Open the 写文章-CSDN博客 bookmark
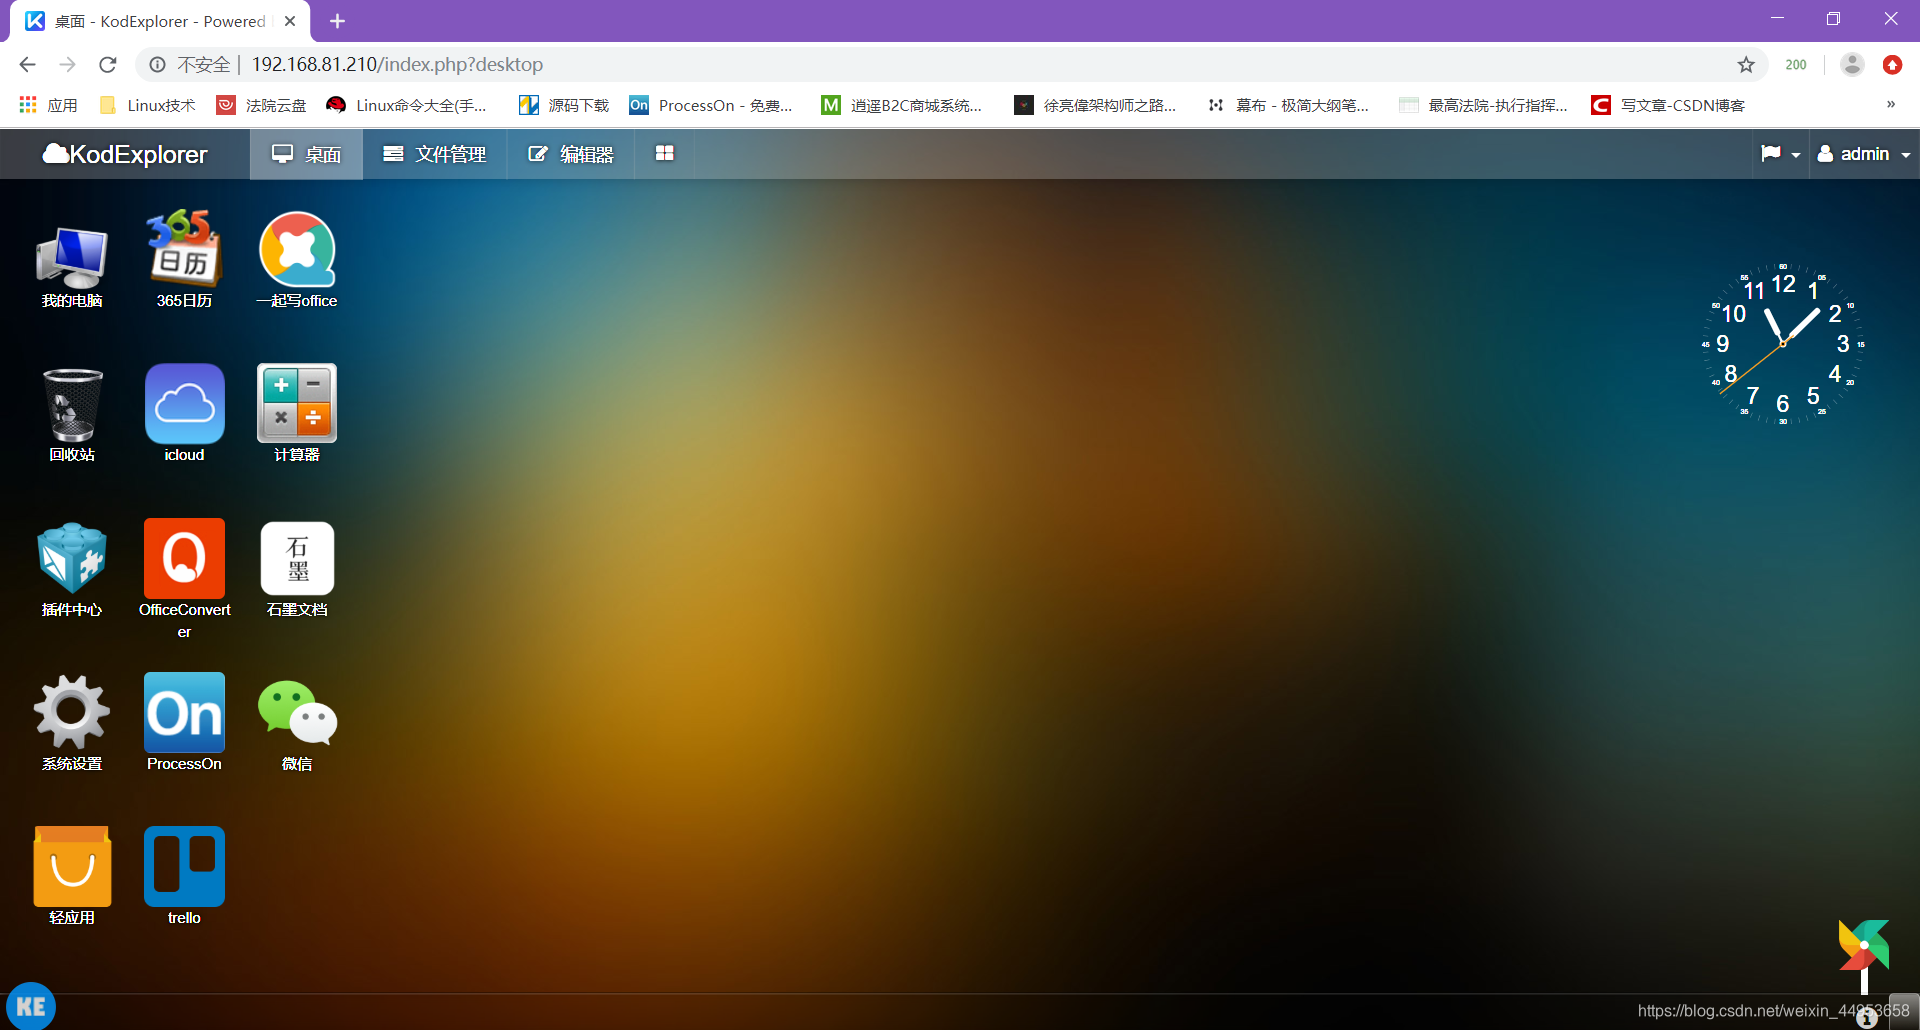The width and height of the screenshot is (1920, 1030). point(1668,105)
